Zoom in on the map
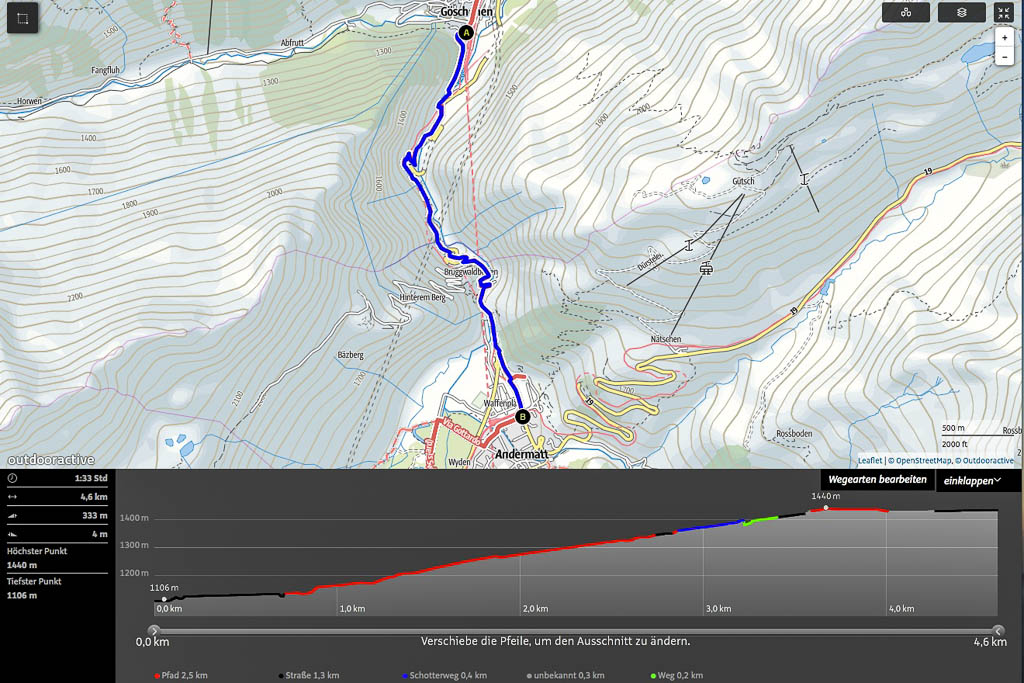Viewport: 1024px width, 683px height. 1004,38
